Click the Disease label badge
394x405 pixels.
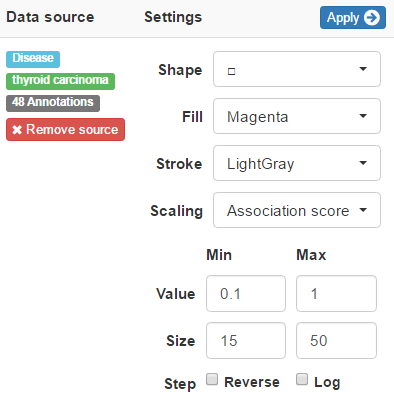[x=33, y=59]
